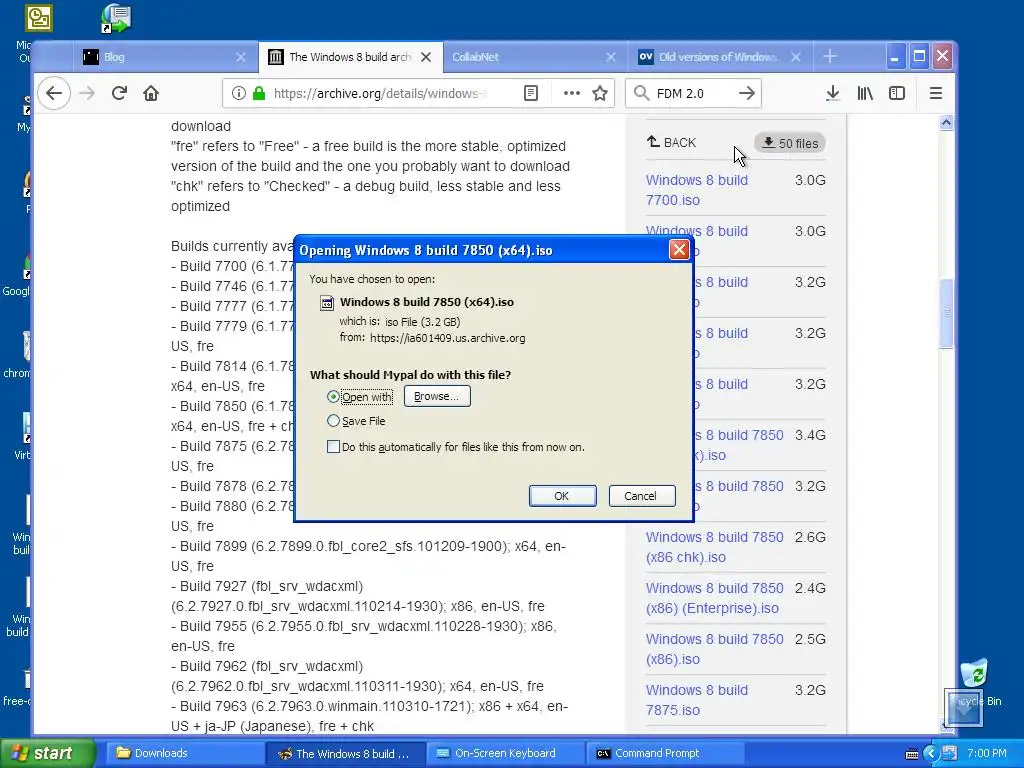Image resolution: width=1024 pixels, height=768 pixels.
Task: Reload the page with the refresh icon
Action: (x=119, y=93)
